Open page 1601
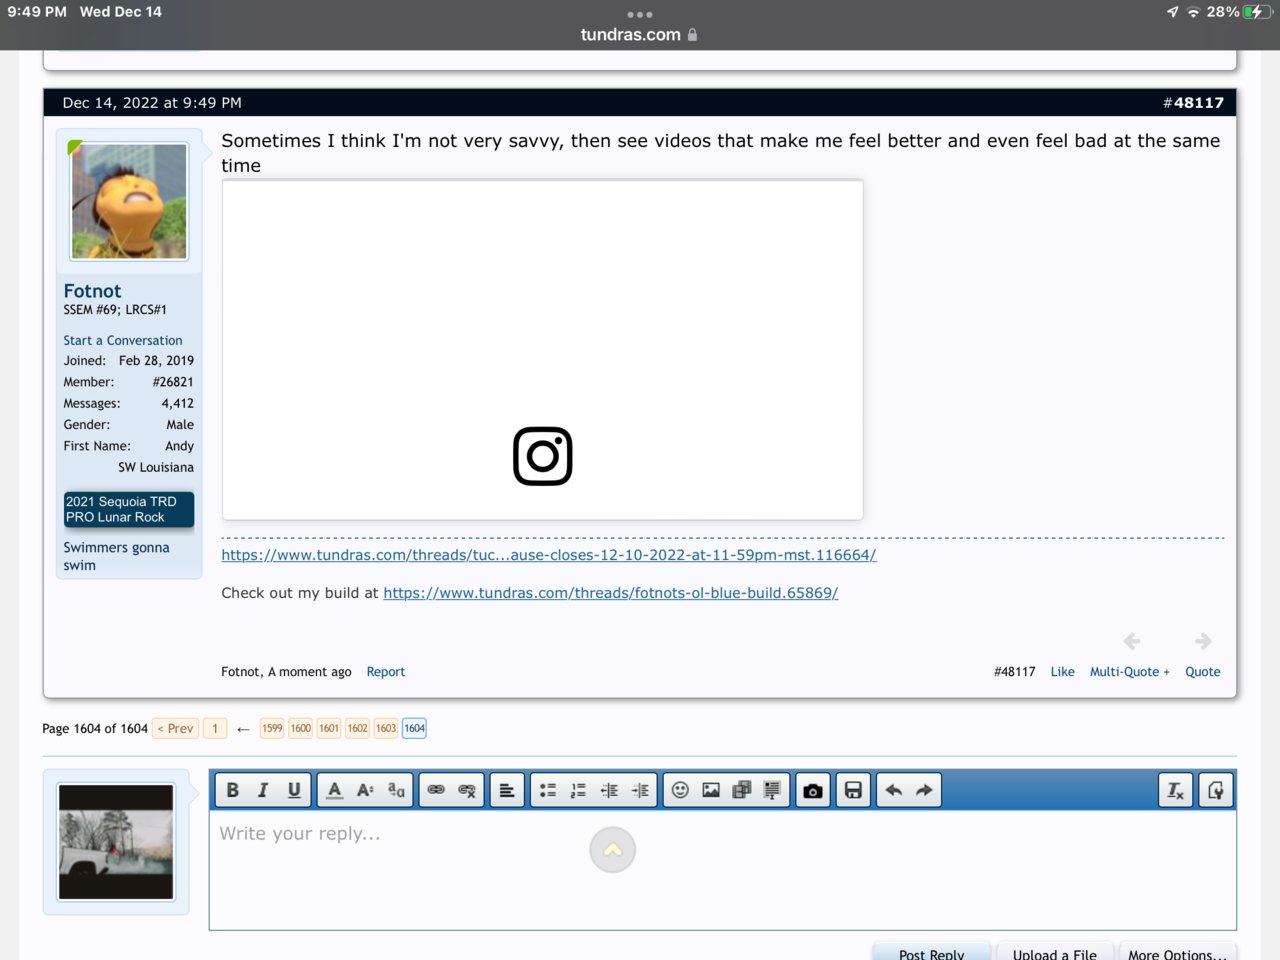This screenshot has height=960, width=1280. click(x=329, y=728)
